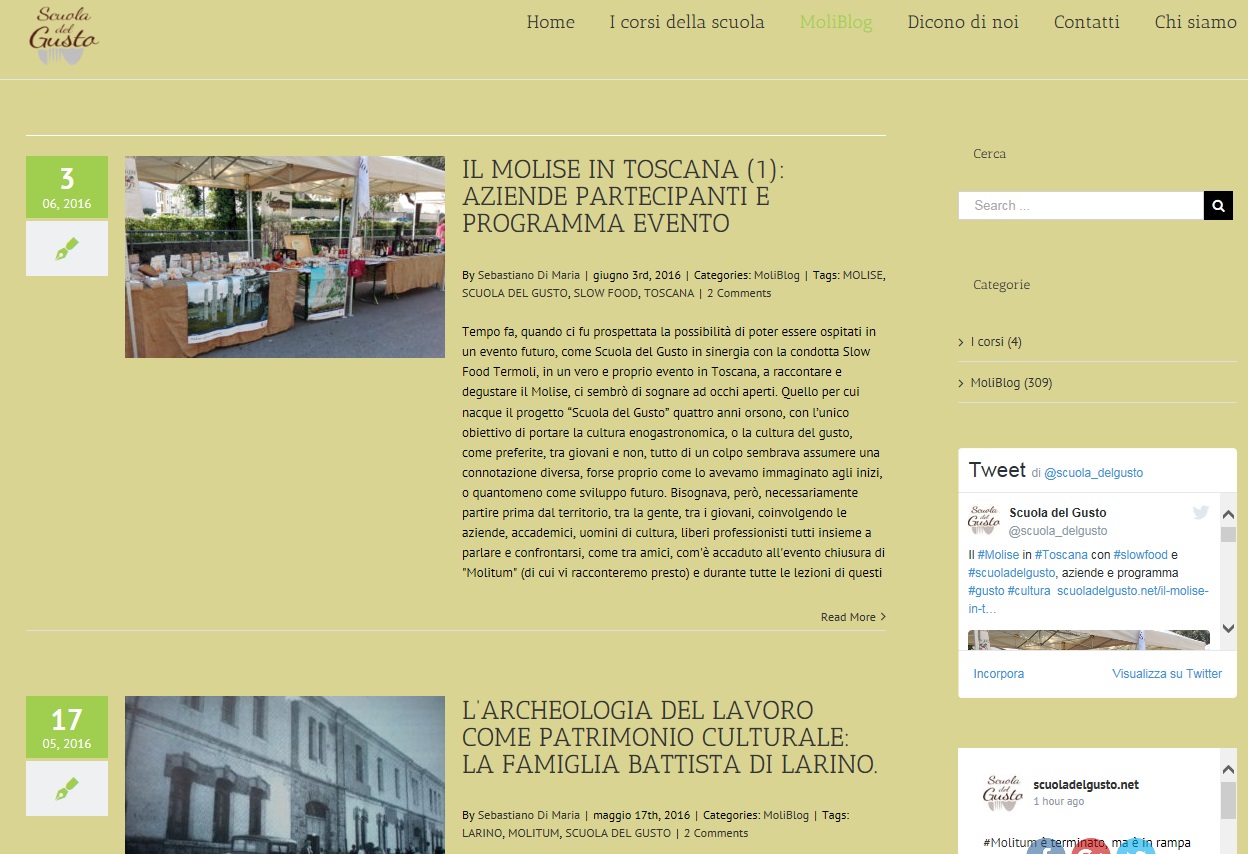The image size is (1248, 854).
Task: Click inside the Search input field
Action: point(1080,205)
